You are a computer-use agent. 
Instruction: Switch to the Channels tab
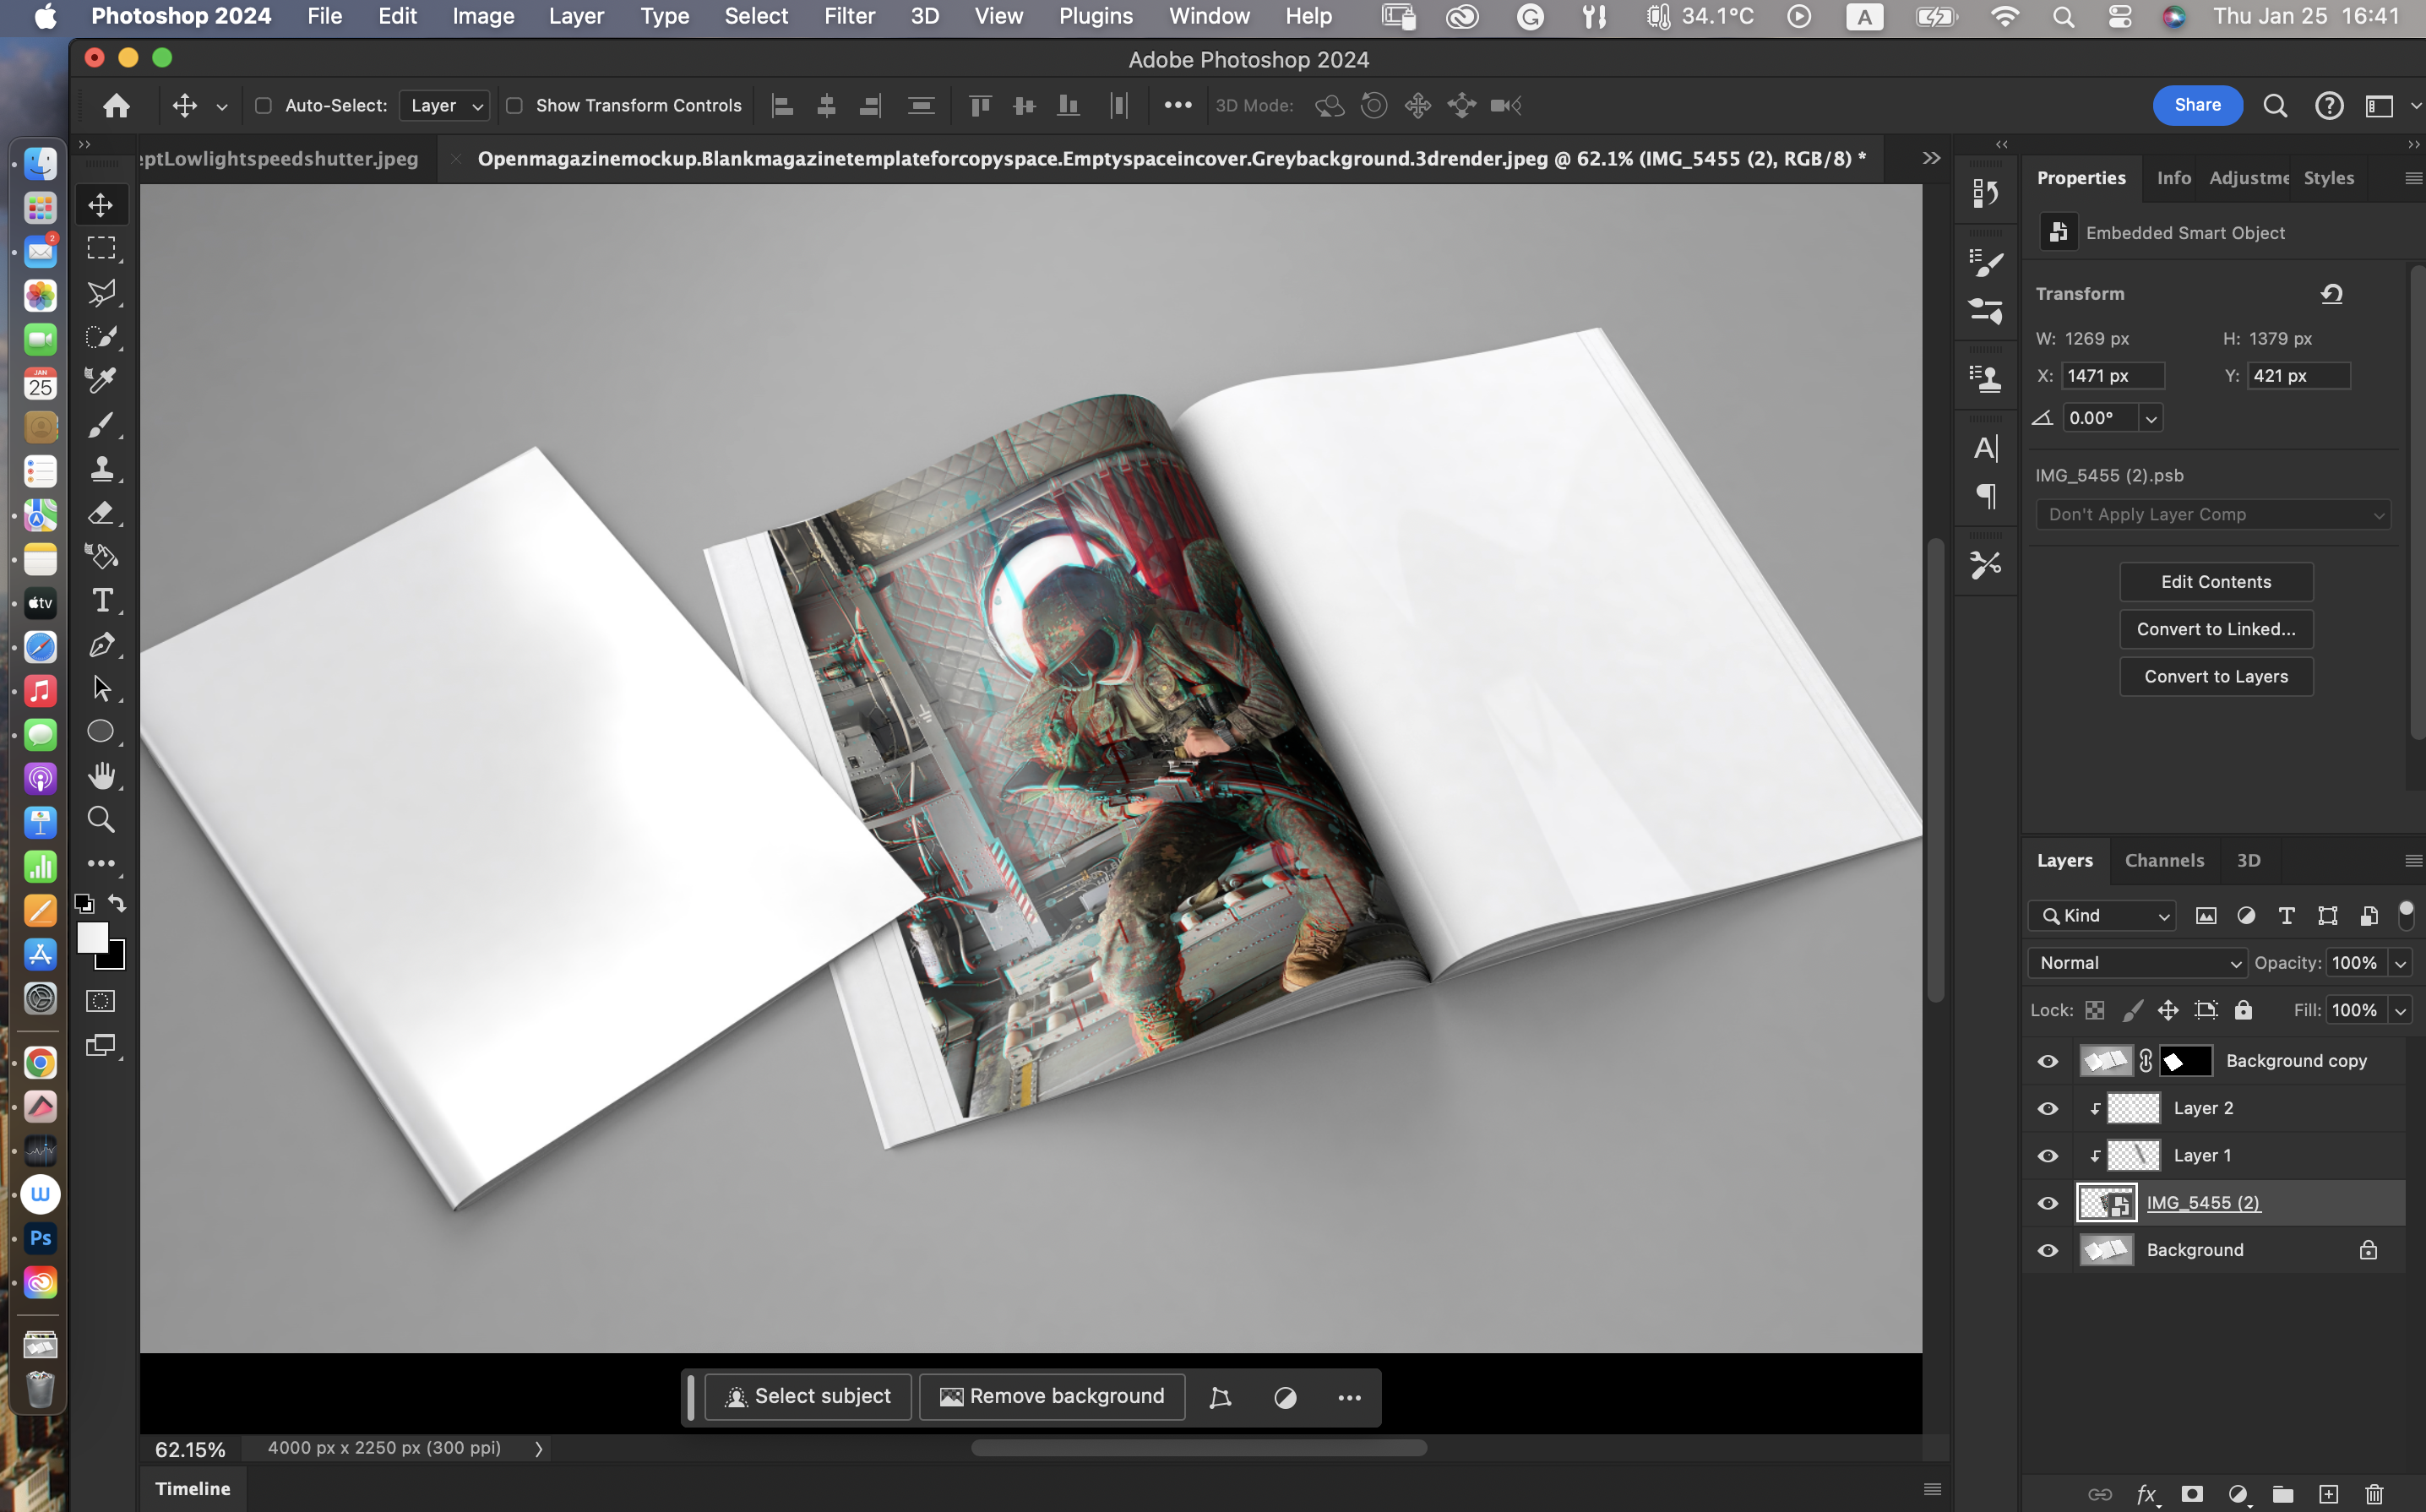tap(2163, 860)
